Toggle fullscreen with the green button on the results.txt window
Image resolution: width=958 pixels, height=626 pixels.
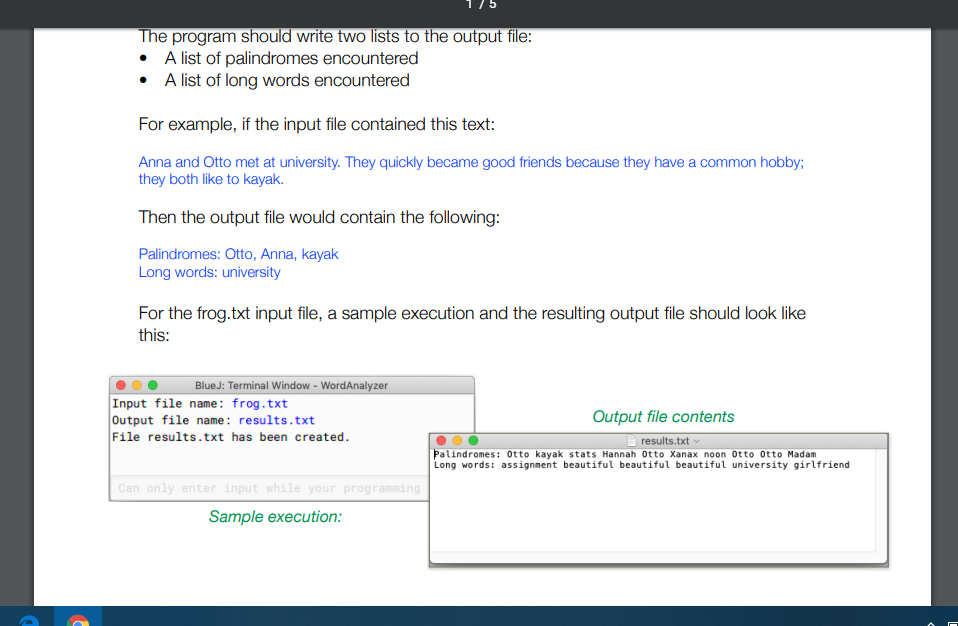(x=473, y=440)
